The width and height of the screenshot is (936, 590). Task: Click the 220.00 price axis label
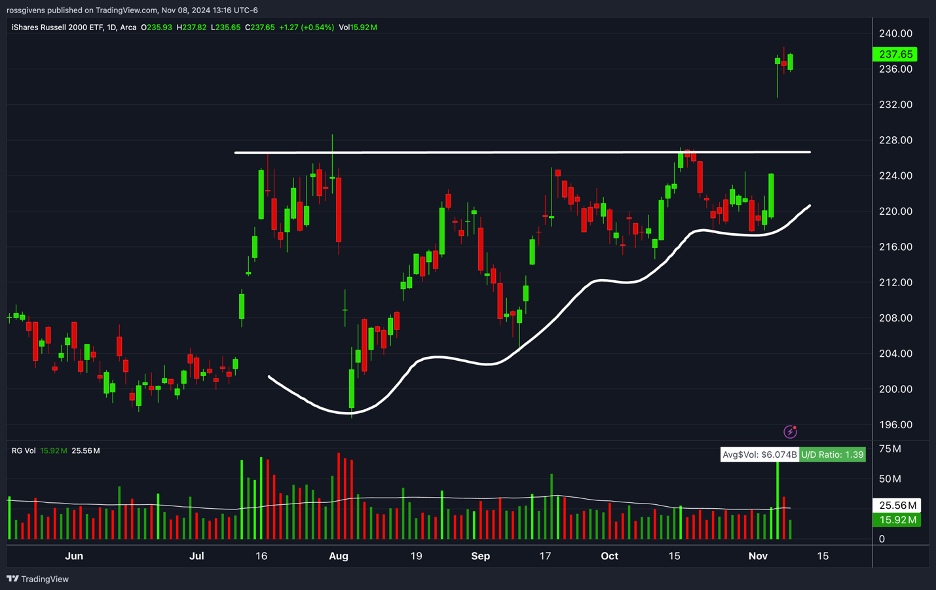pos(895,211)
